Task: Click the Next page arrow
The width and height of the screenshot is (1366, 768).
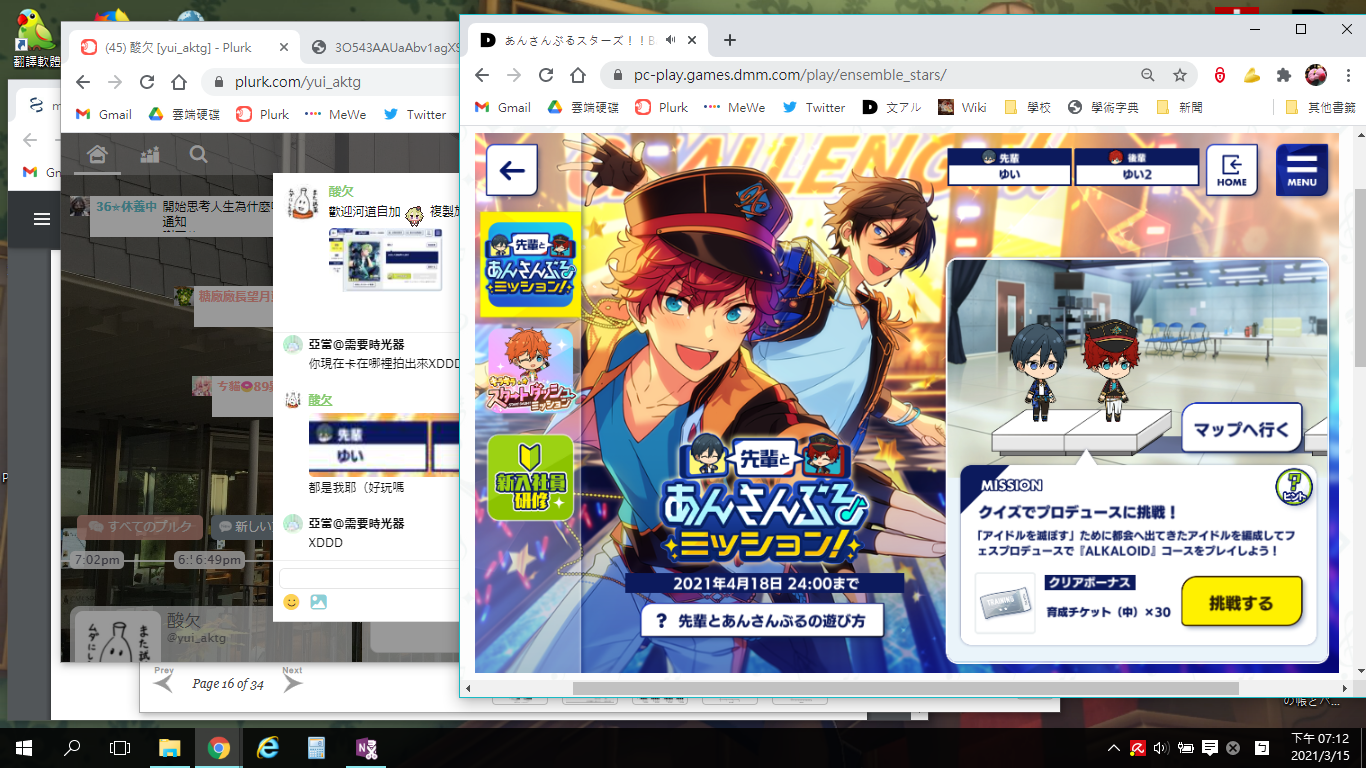Action: coord(292,682)
